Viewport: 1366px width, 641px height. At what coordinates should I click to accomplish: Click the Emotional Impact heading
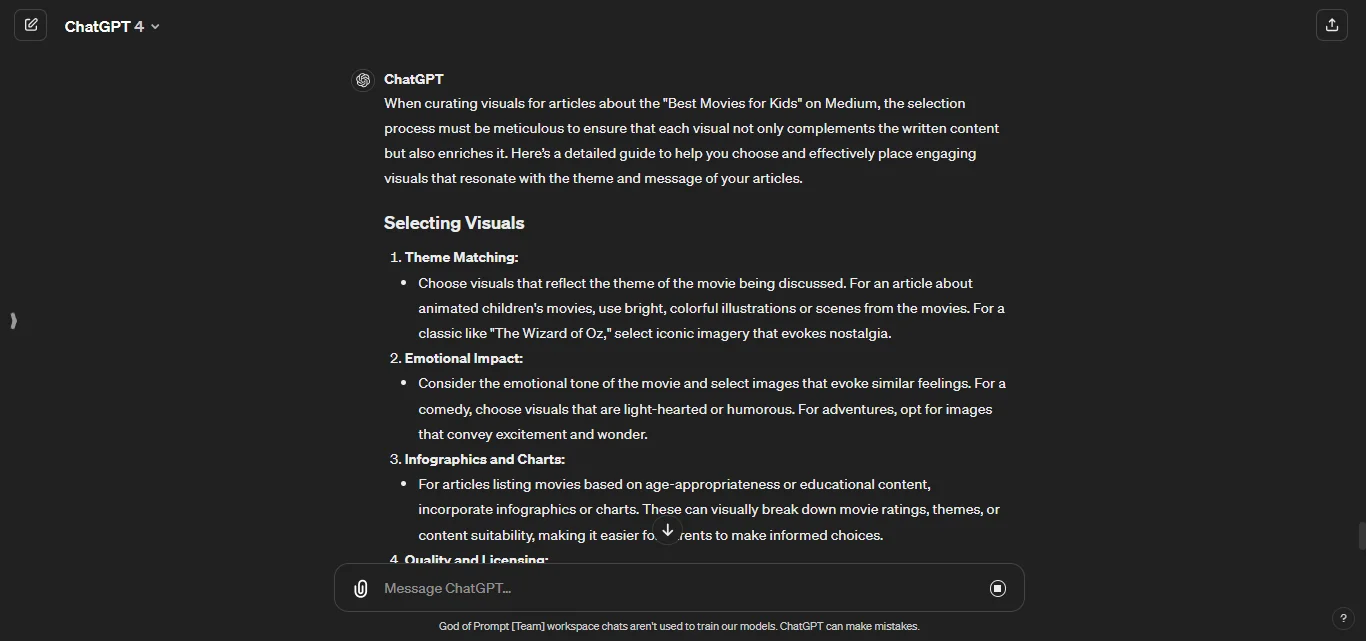(463, 358)
